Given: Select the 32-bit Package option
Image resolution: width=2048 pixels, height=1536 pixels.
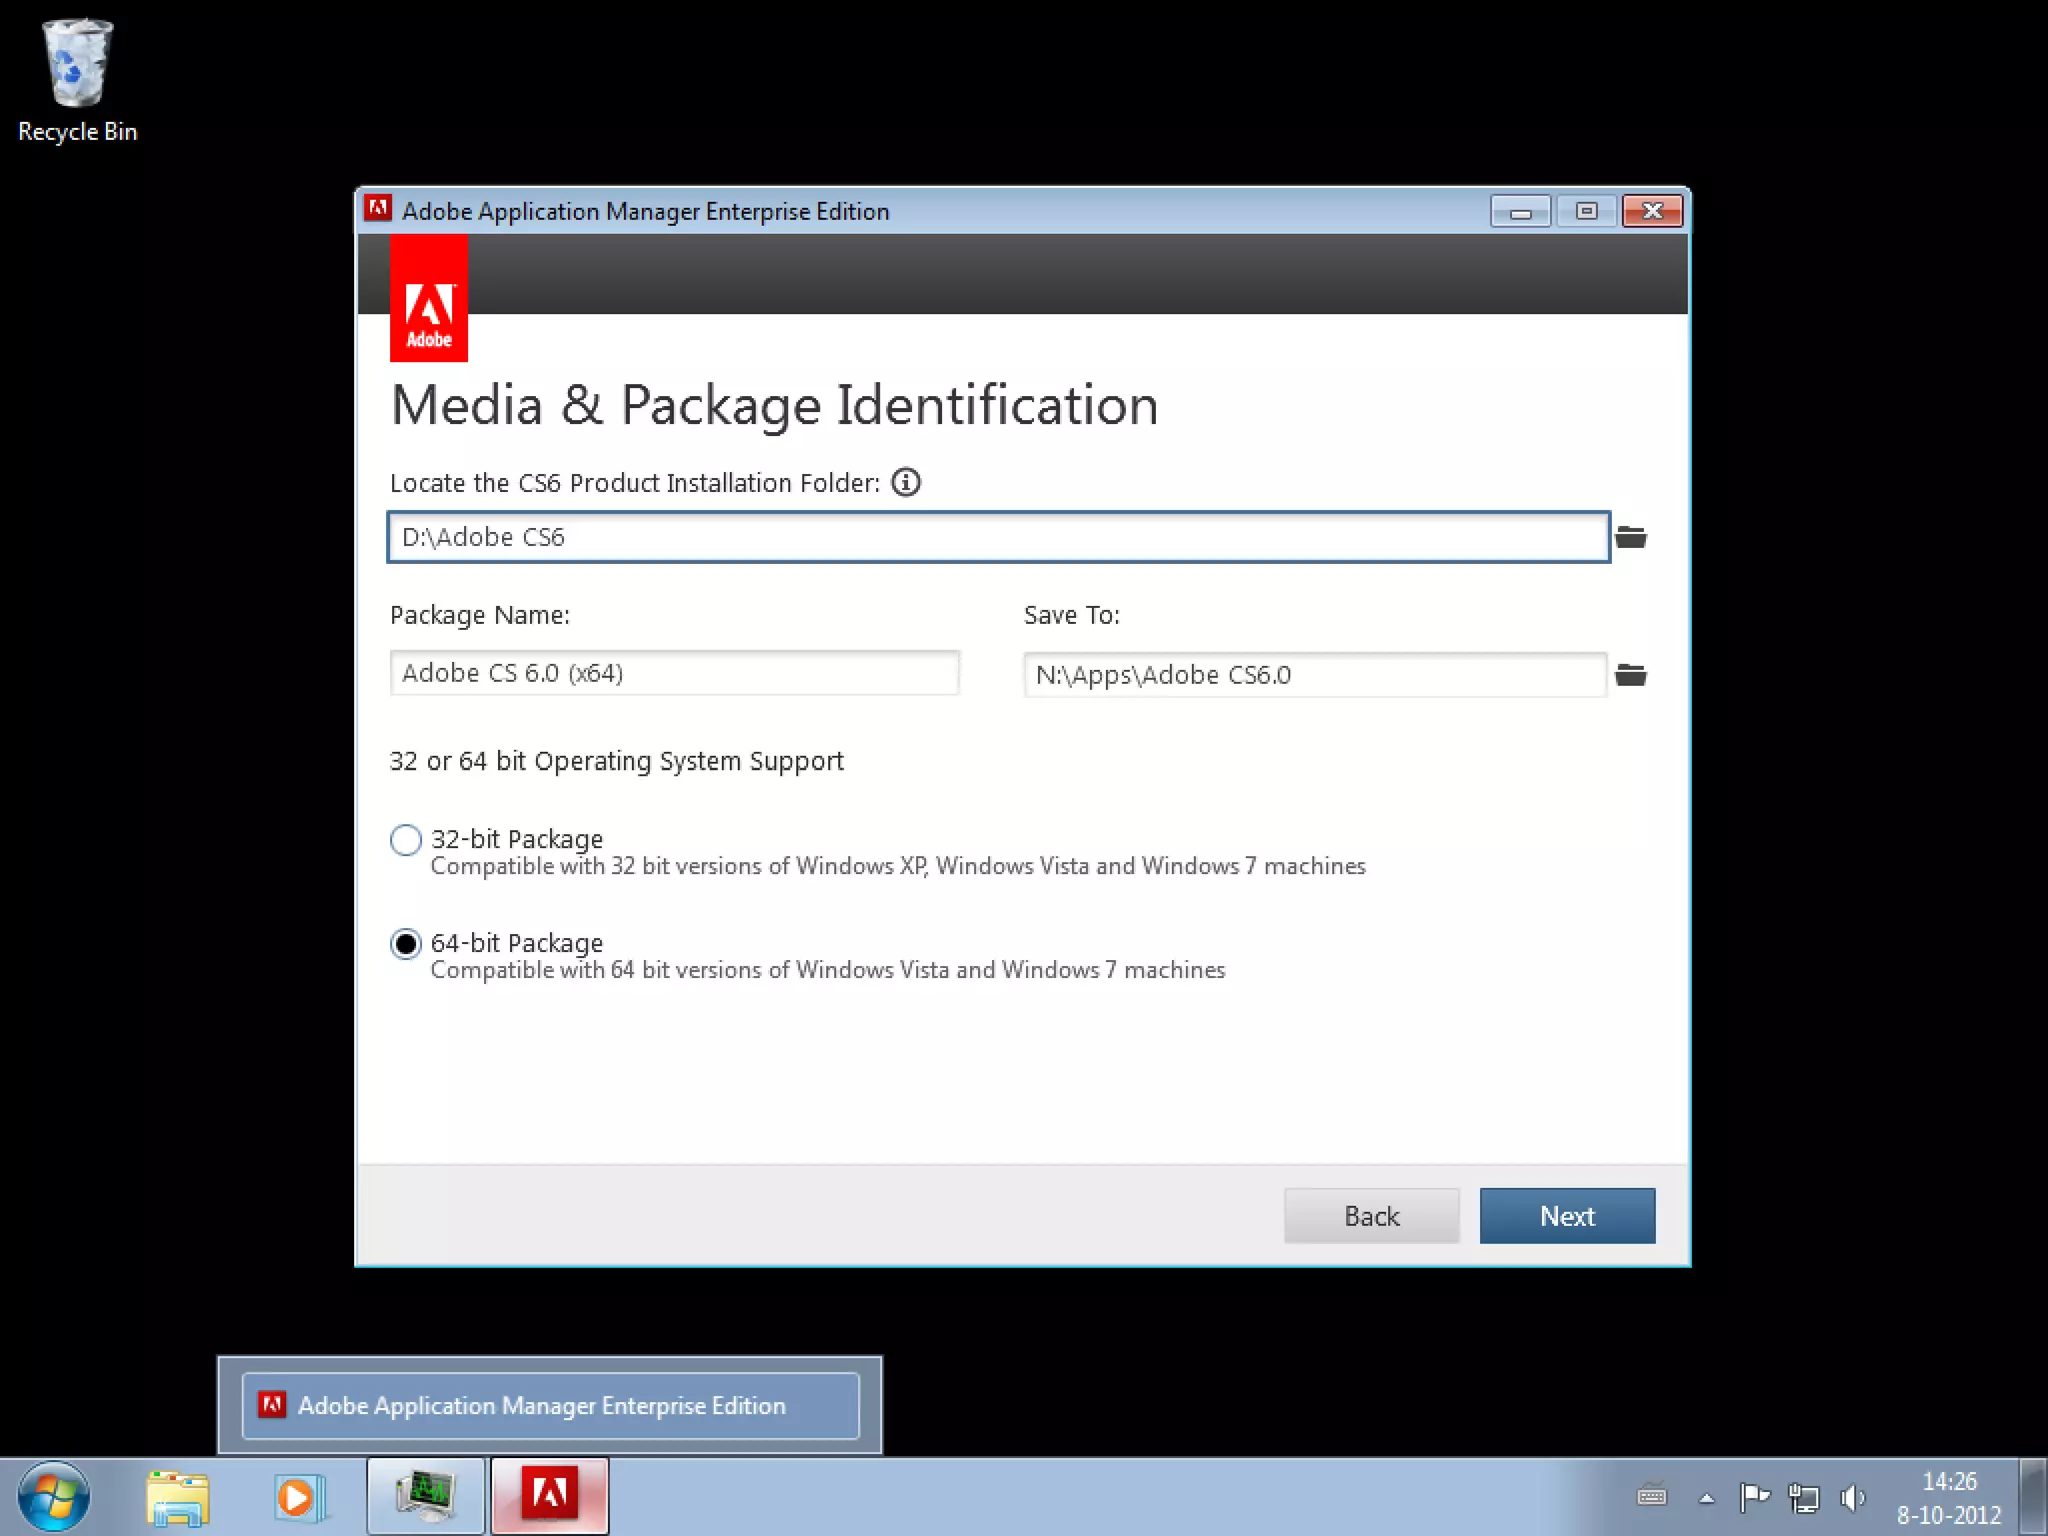Looking at the screenshot, I should [406, 840].
